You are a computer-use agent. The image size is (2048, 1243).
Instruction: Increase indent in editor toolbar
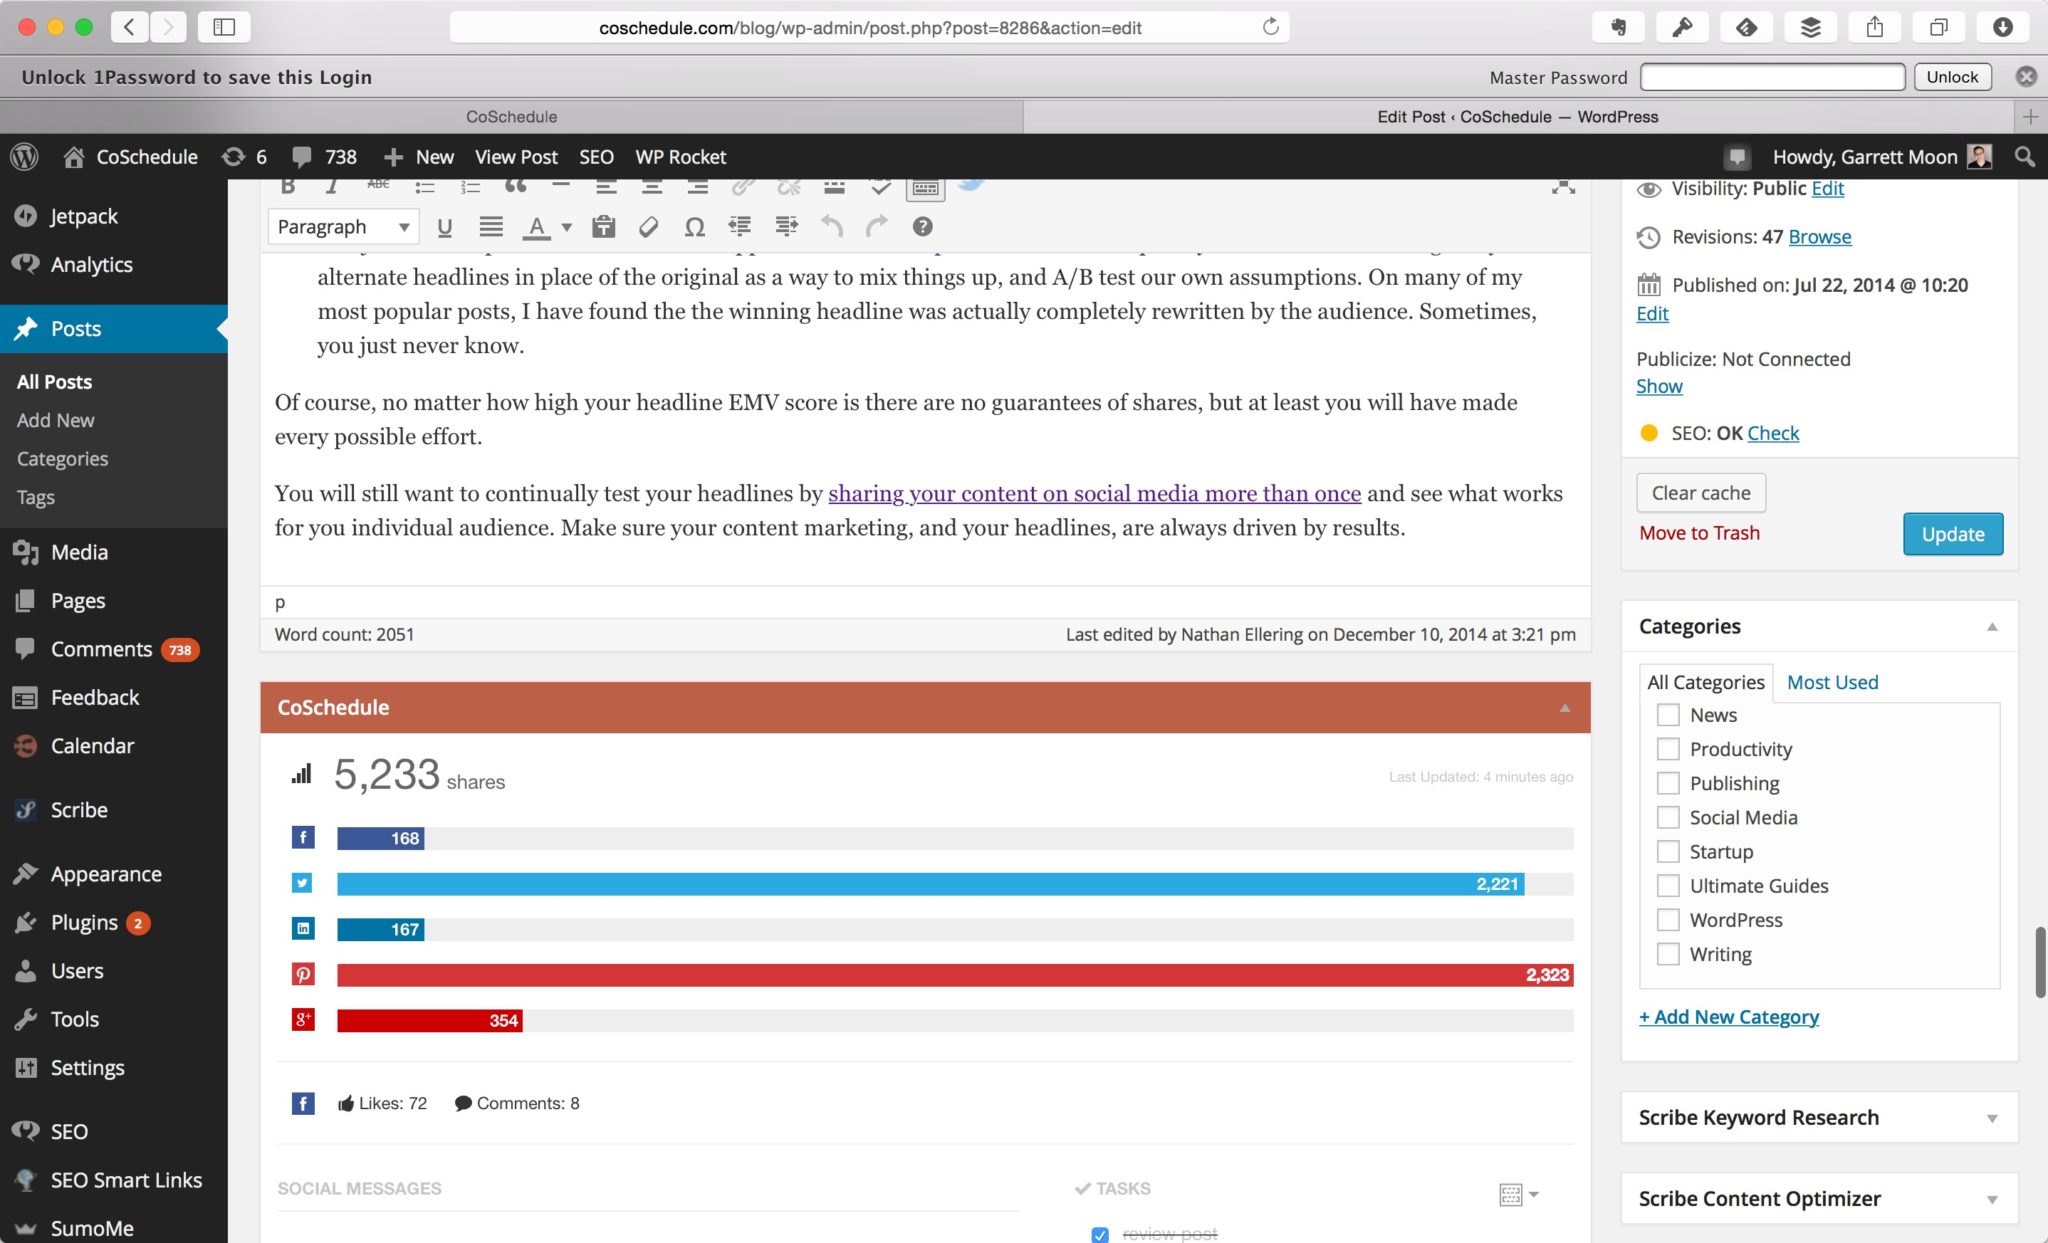click(787, 227)
